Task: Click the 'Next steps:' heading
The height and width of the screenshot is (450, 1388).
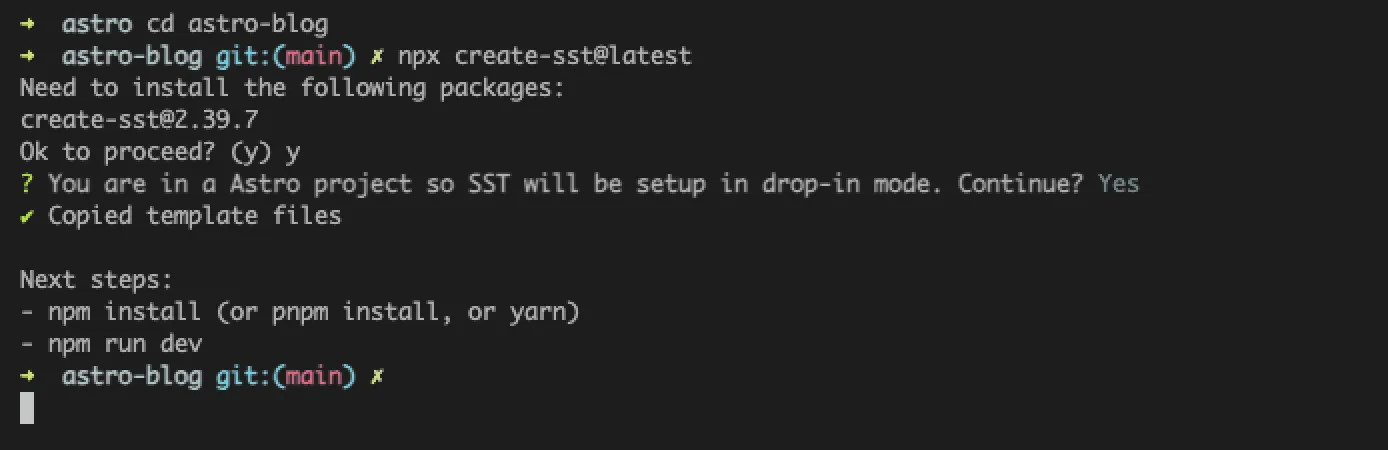Action: point(97,280)
